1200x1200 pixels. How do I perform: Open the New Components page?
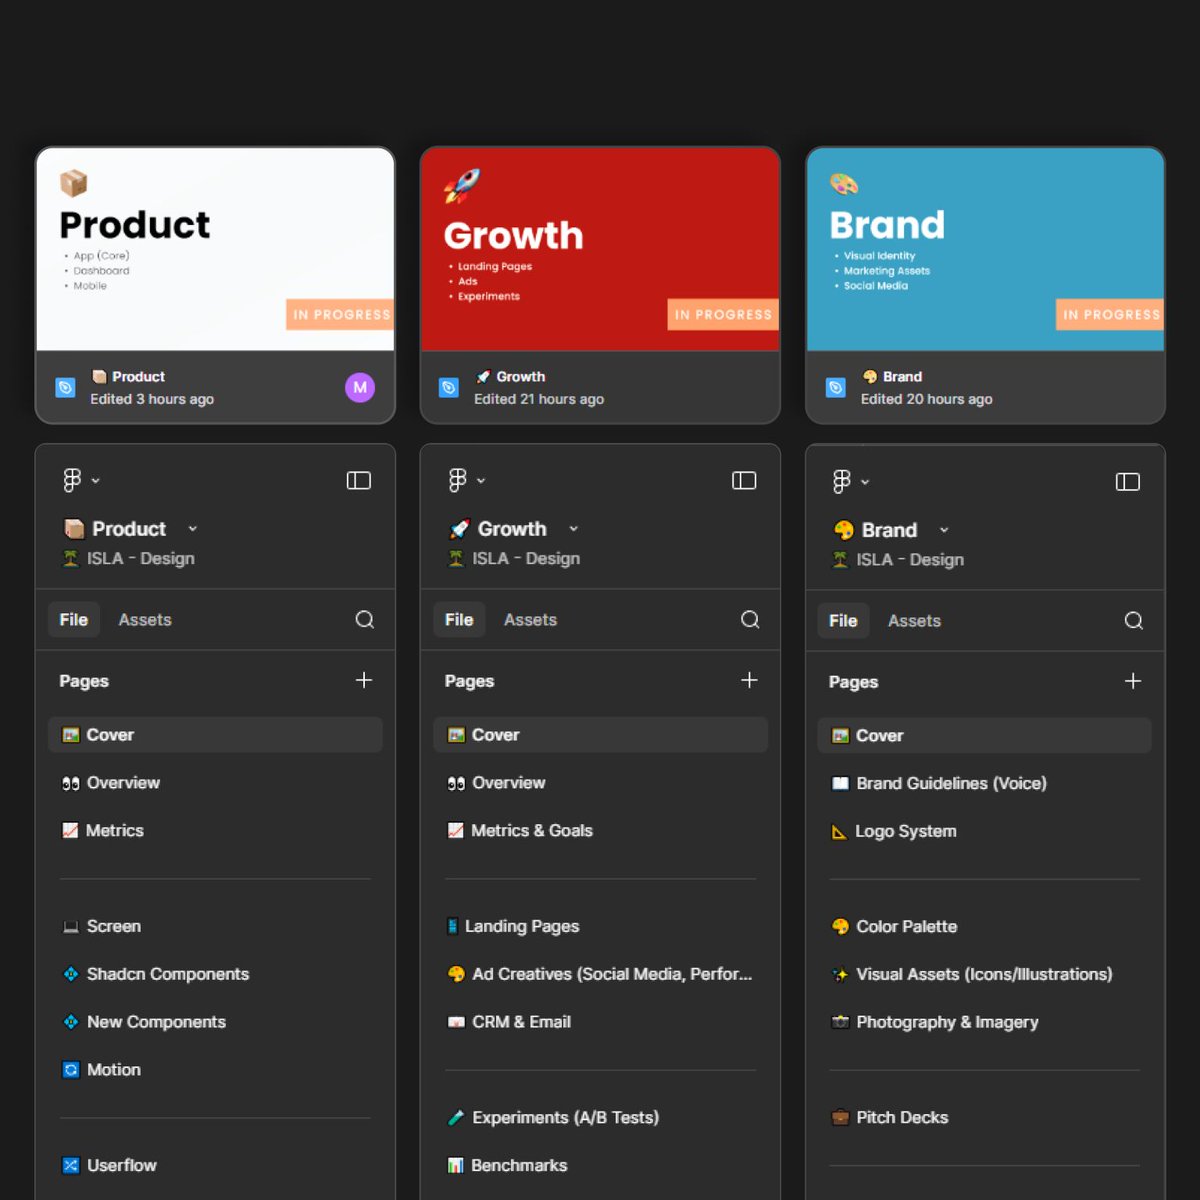pyautogui.click(x=215, y=1022)
